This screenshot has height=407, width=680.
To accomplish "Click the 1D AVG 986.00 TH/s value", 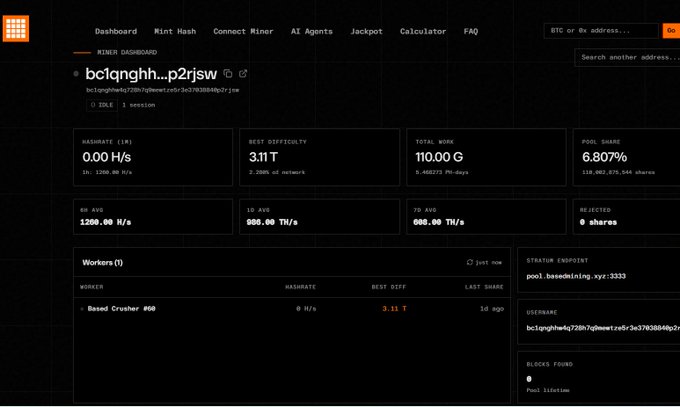I will (272, 222).
